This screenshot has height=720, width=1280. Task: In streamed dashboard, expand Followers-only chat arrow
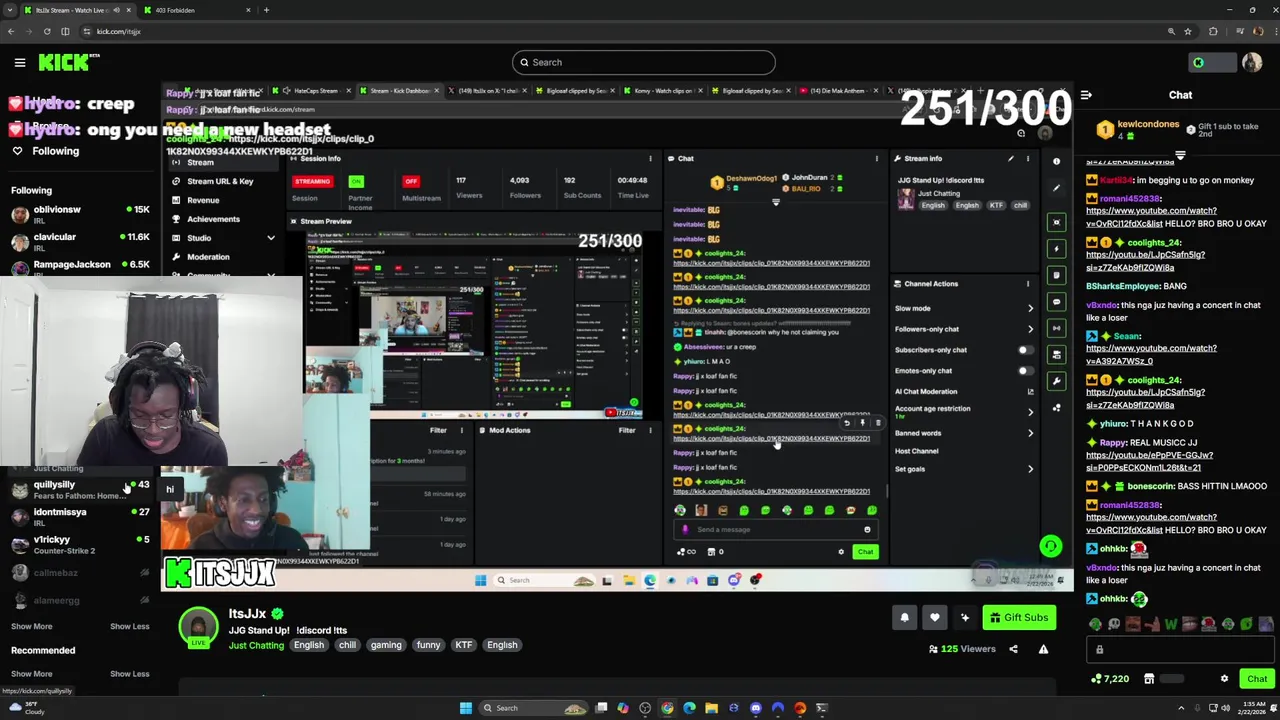(1030, 329)
